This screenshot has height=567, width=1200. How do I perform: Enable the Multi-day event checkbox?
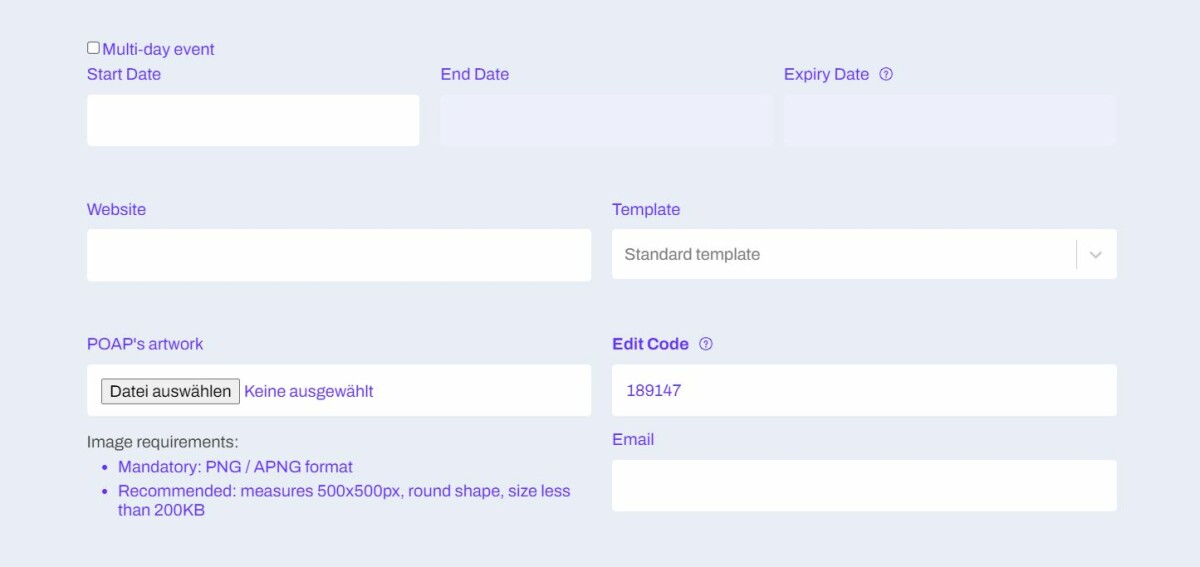(93, 48)
